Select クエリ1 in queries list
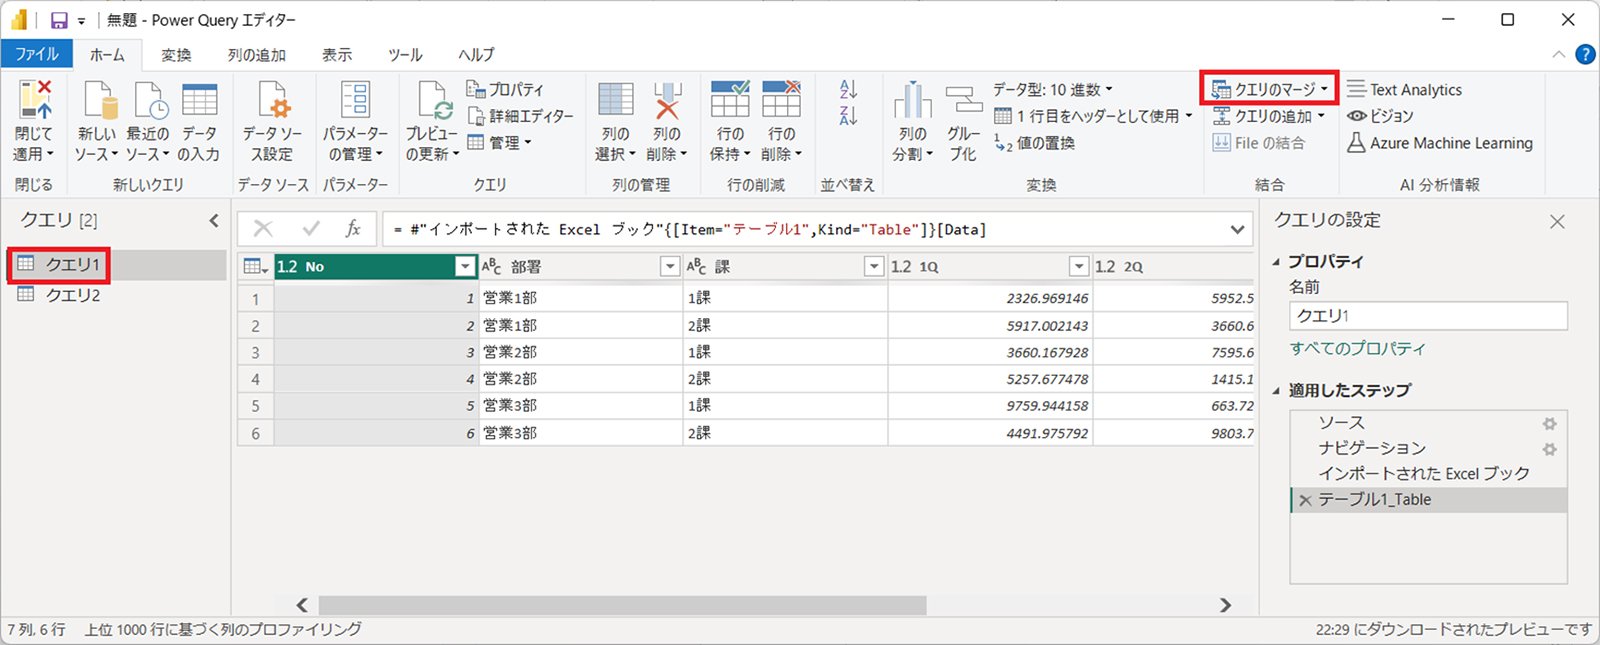Image resolution: width=1600 pixels, height=645 pixels. point(118,265)
